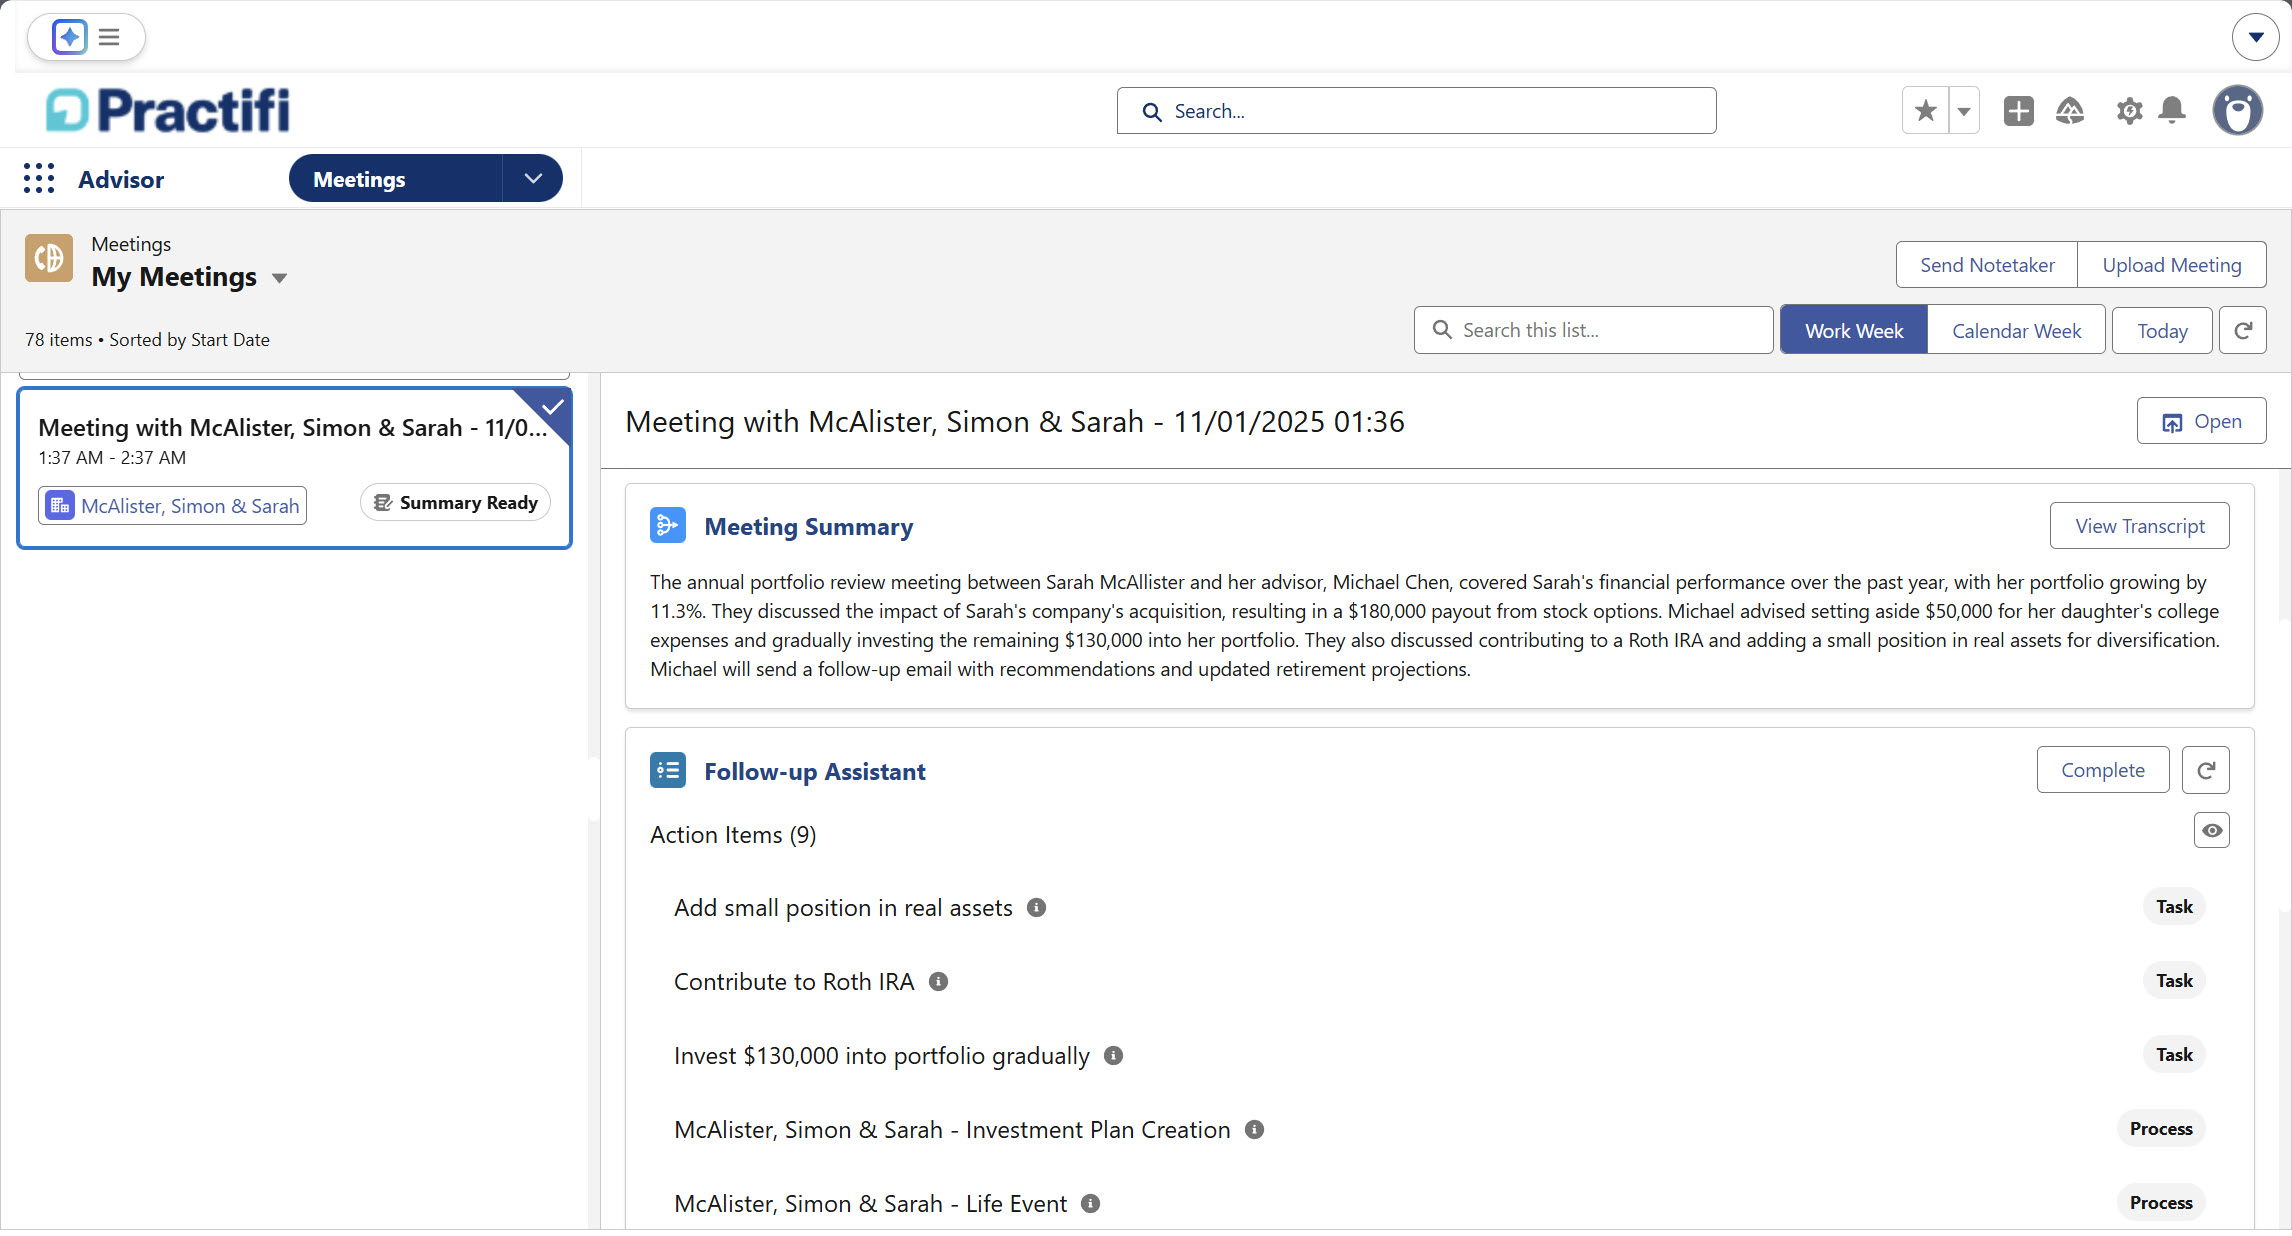Viewport: 2292px width, 1236px height.
Task: Open the Trailhead guidance icon
Action: (2070, 110)
